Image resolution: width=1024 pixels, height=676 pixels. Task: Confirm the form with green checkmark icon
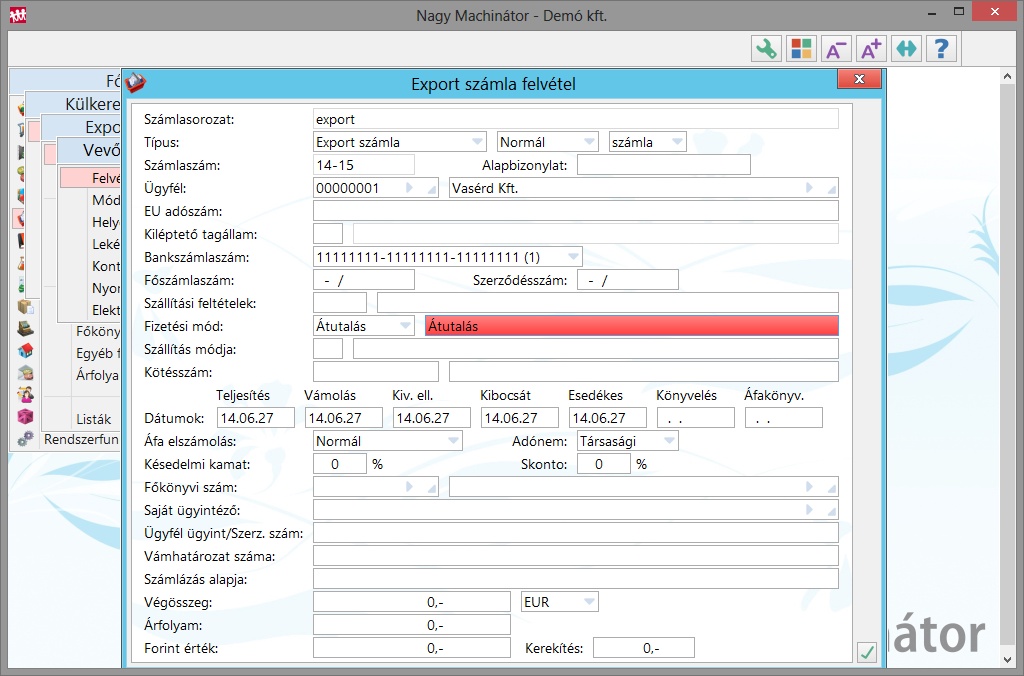(x=867, y=652)
